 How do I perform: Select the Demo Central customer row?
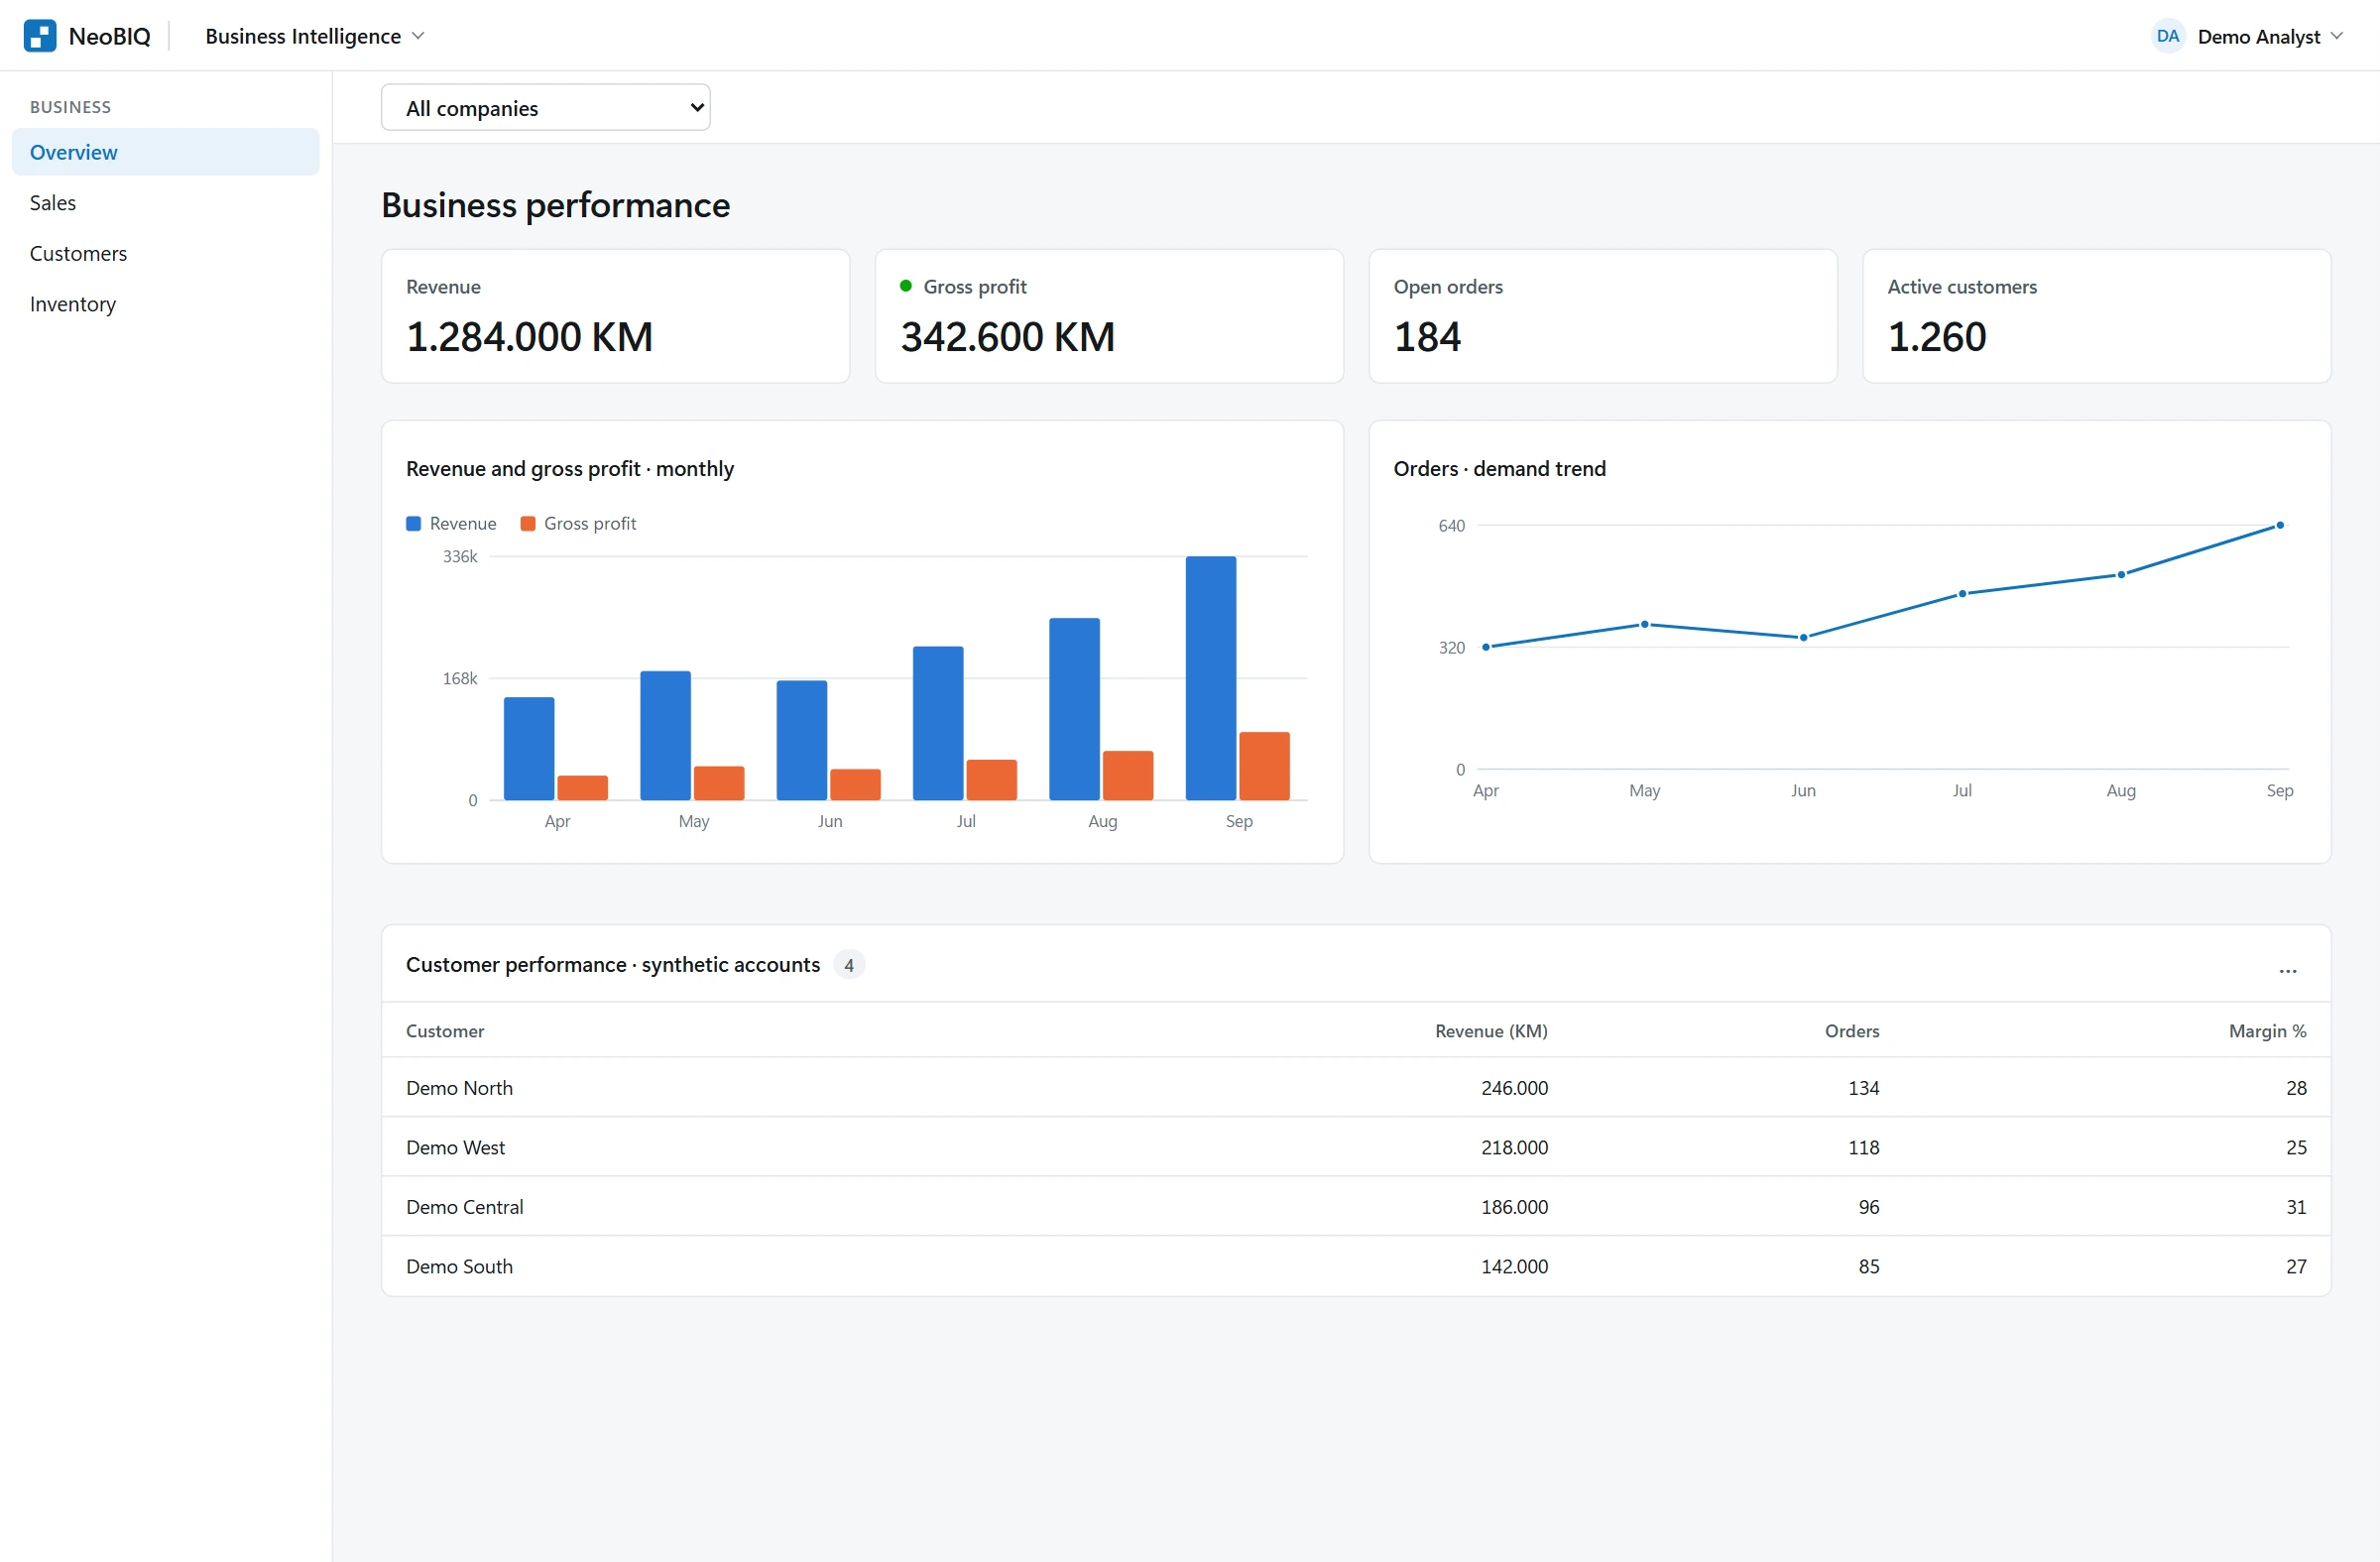click(1356, 1207)
